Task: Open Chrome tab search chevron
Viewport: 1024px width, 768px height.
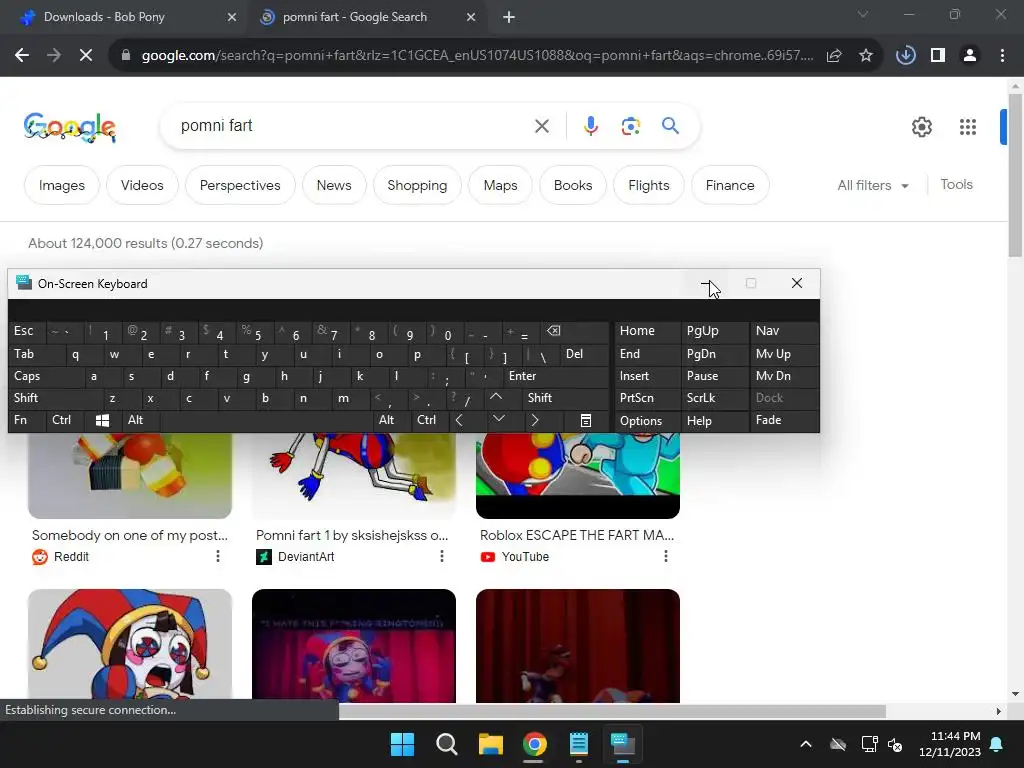Action: click(863, 14)
